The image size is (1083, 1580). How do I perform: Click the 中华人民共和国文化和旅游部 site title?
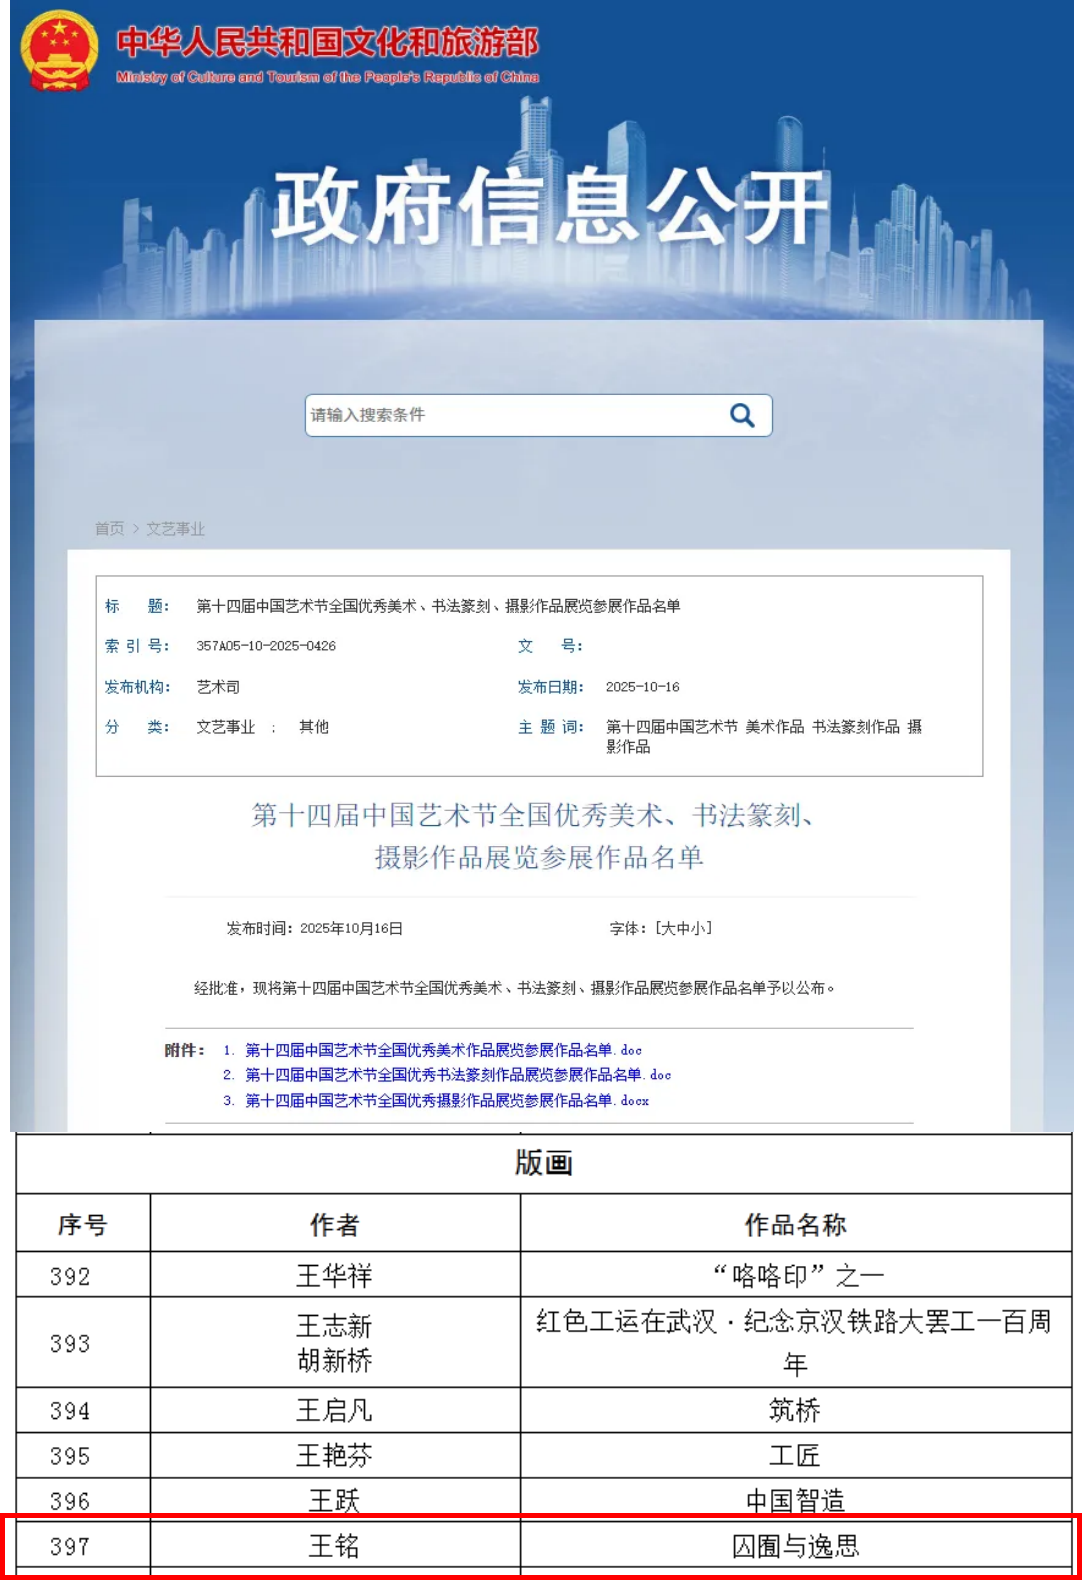pos(328,43)
